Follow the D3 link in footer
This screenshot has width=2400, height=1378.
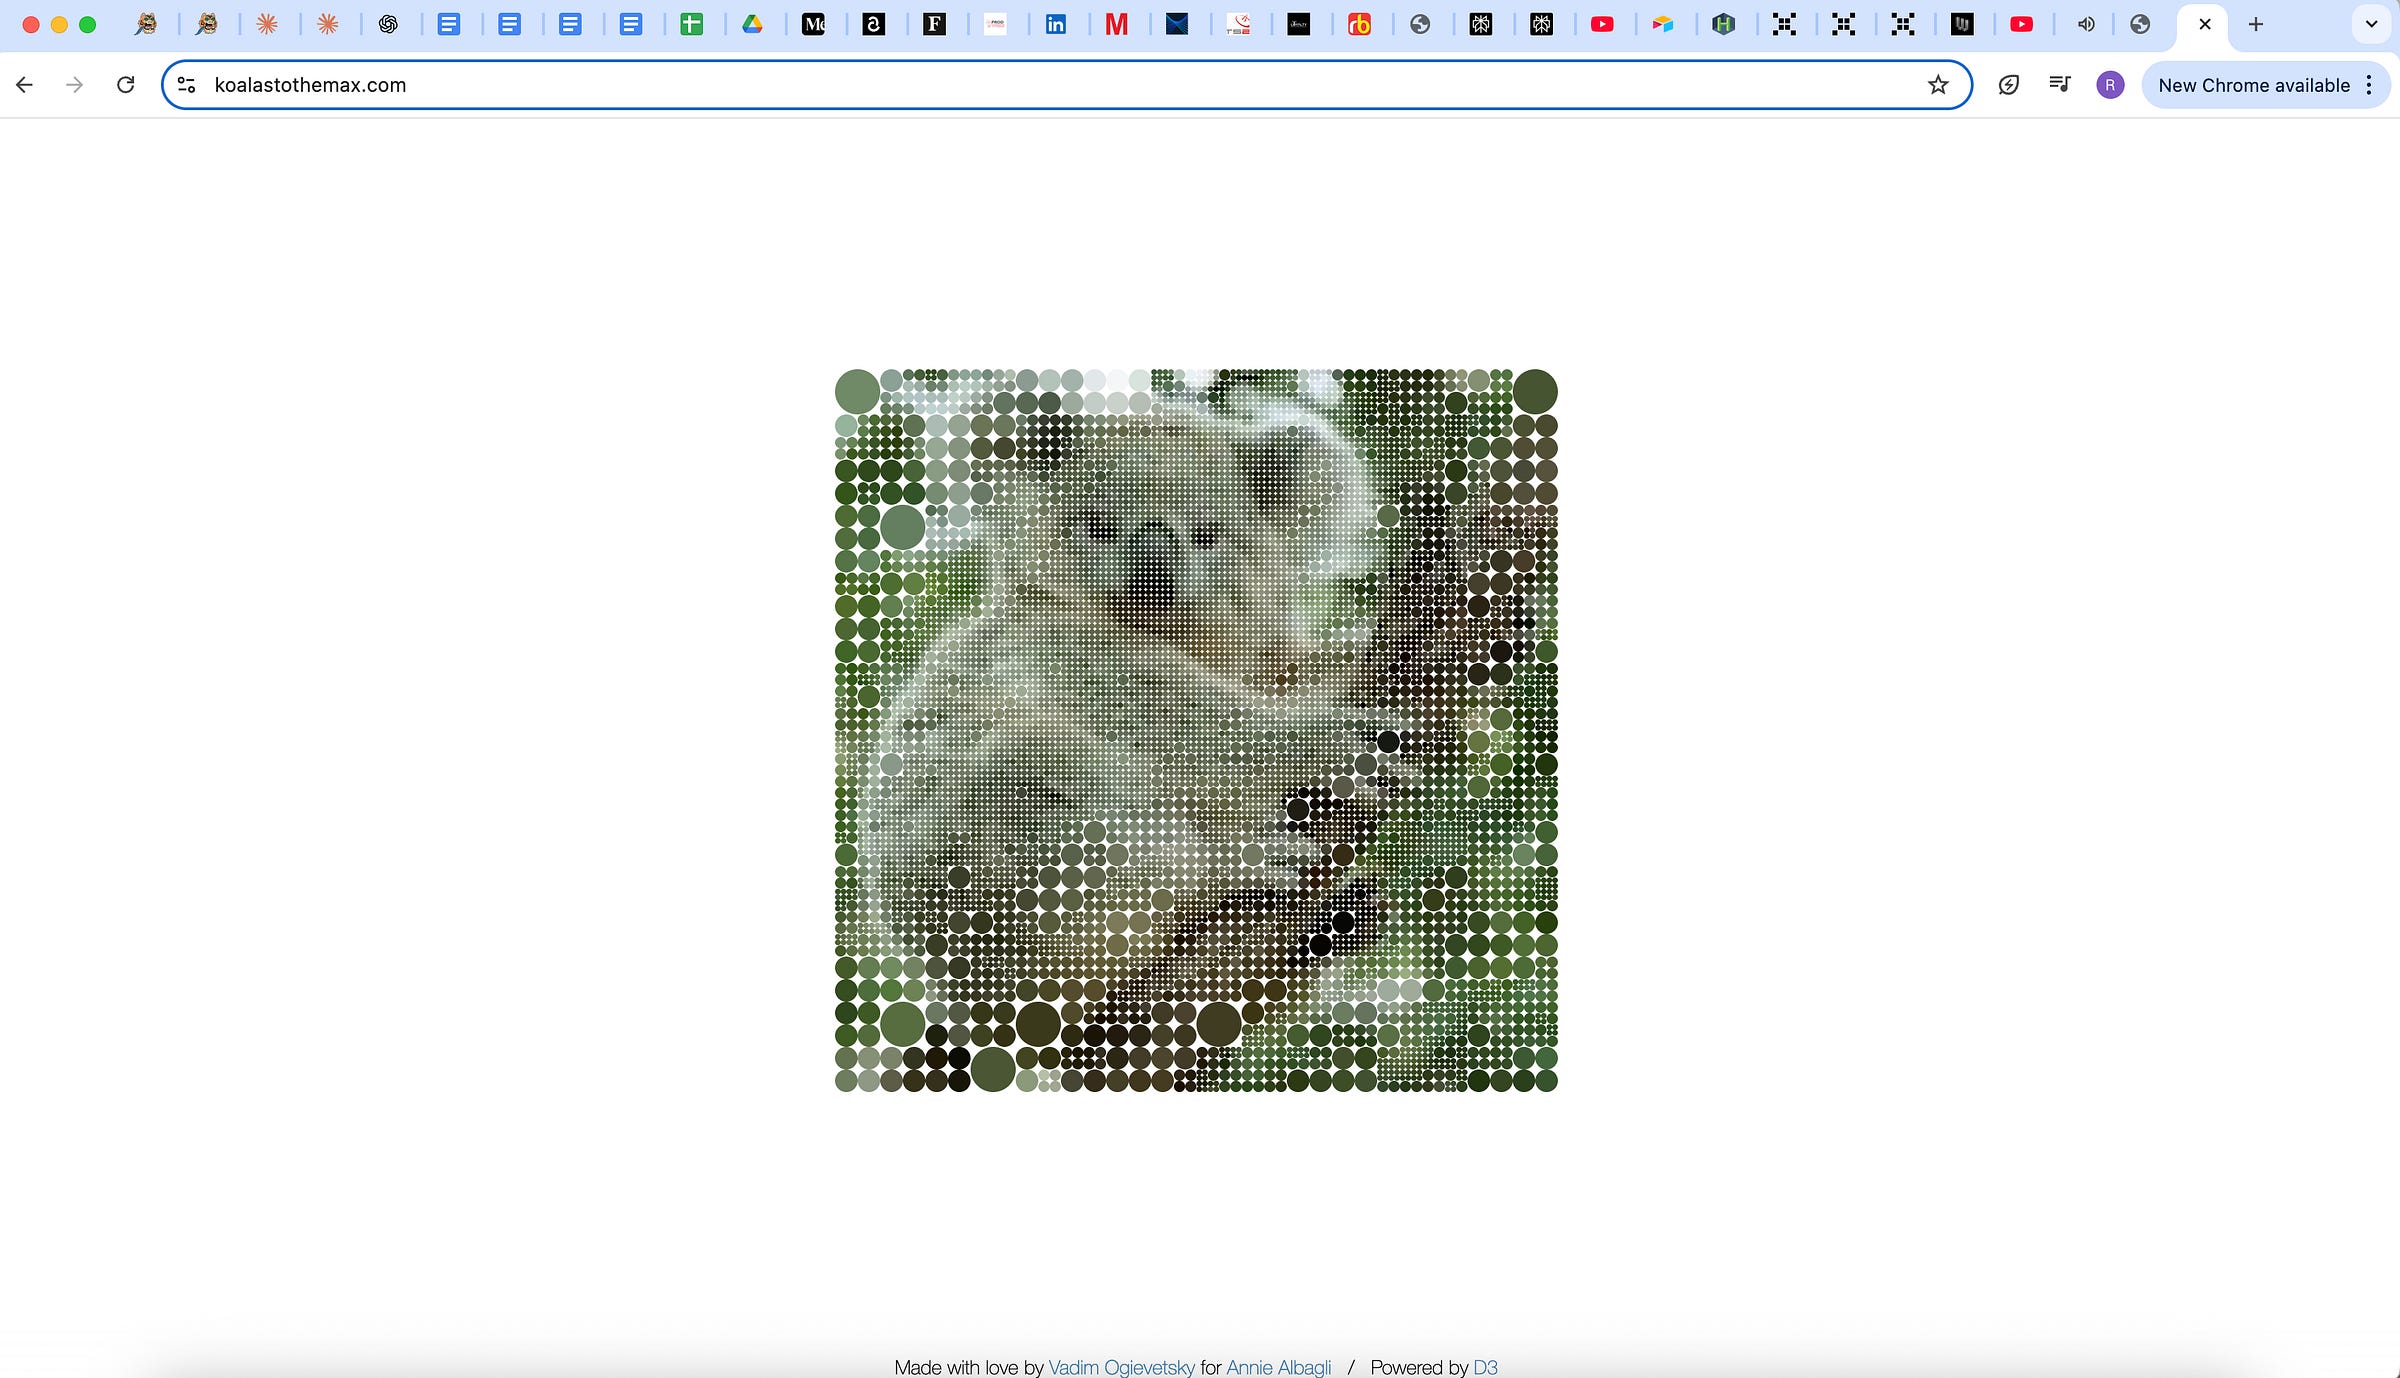pyautogui.click(x=1485, y=1367)
